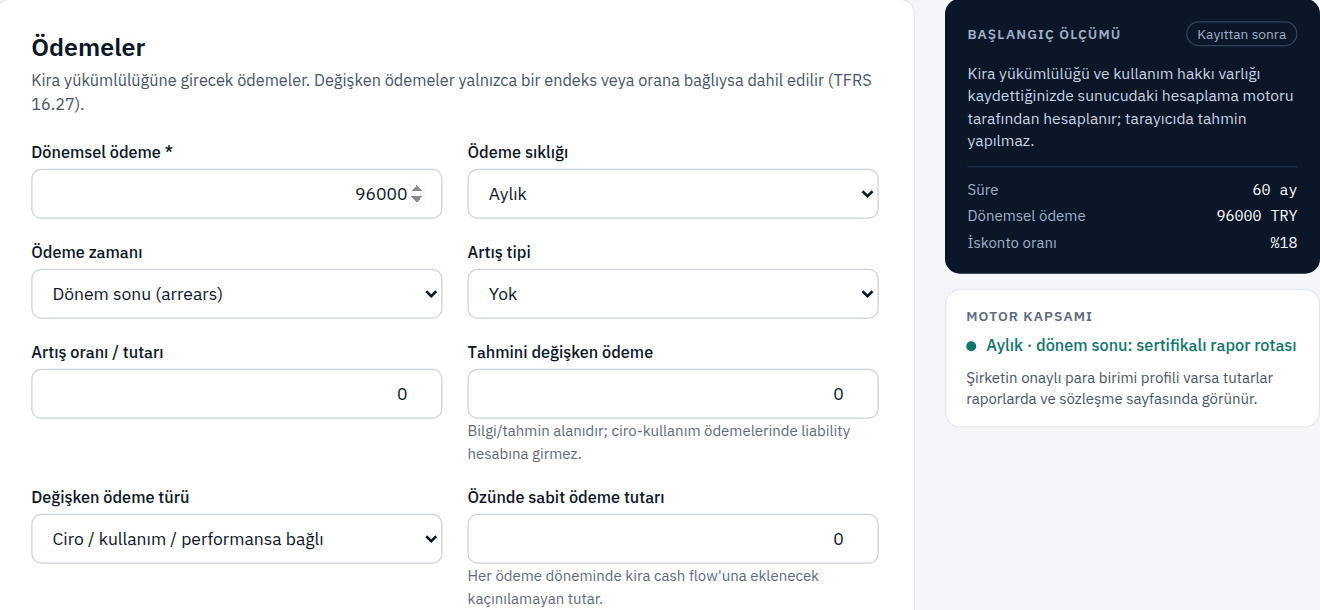Click the Her ödeme döneminde helper text

click(643, 588)
